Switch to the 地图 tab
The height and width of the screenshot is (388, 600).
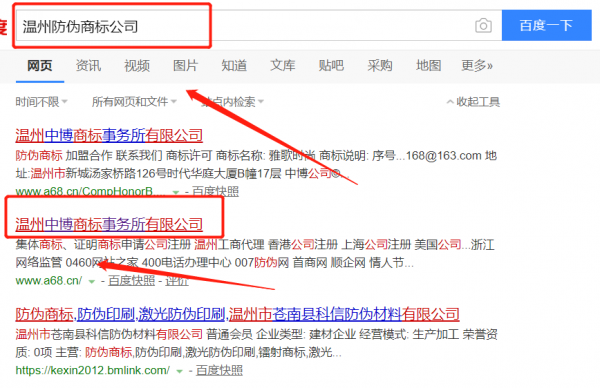pyautogui.click(x=429, y=65)
